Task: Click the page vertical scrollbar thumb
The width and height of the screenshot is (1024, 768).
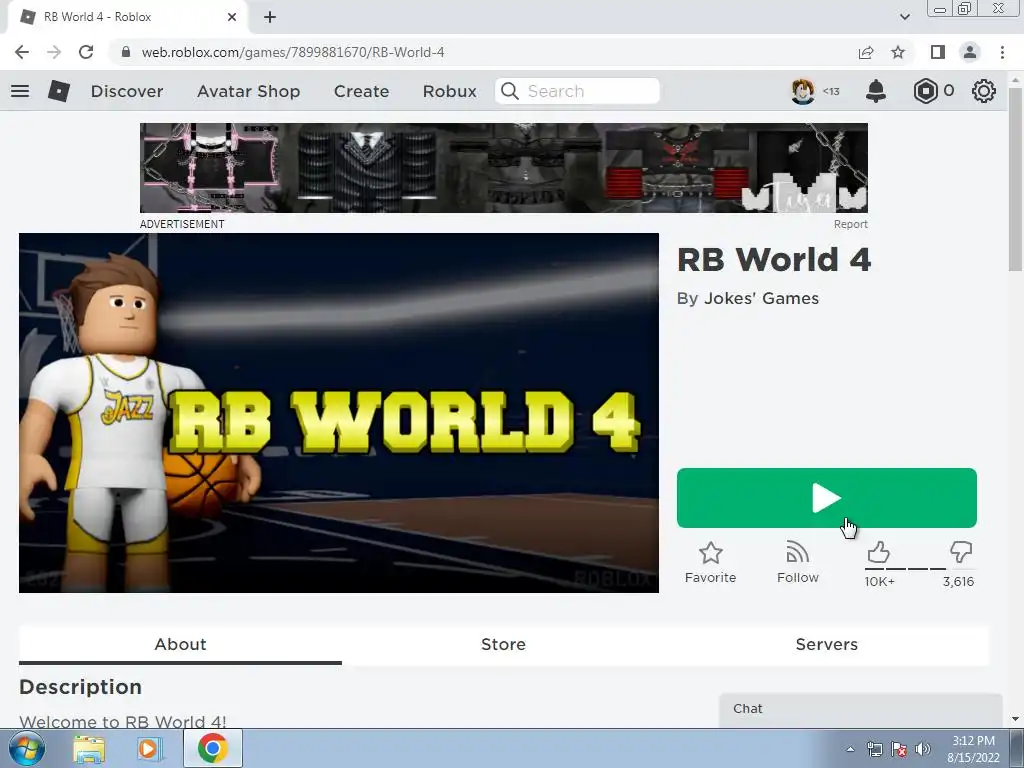Action: click(1015, 178)
